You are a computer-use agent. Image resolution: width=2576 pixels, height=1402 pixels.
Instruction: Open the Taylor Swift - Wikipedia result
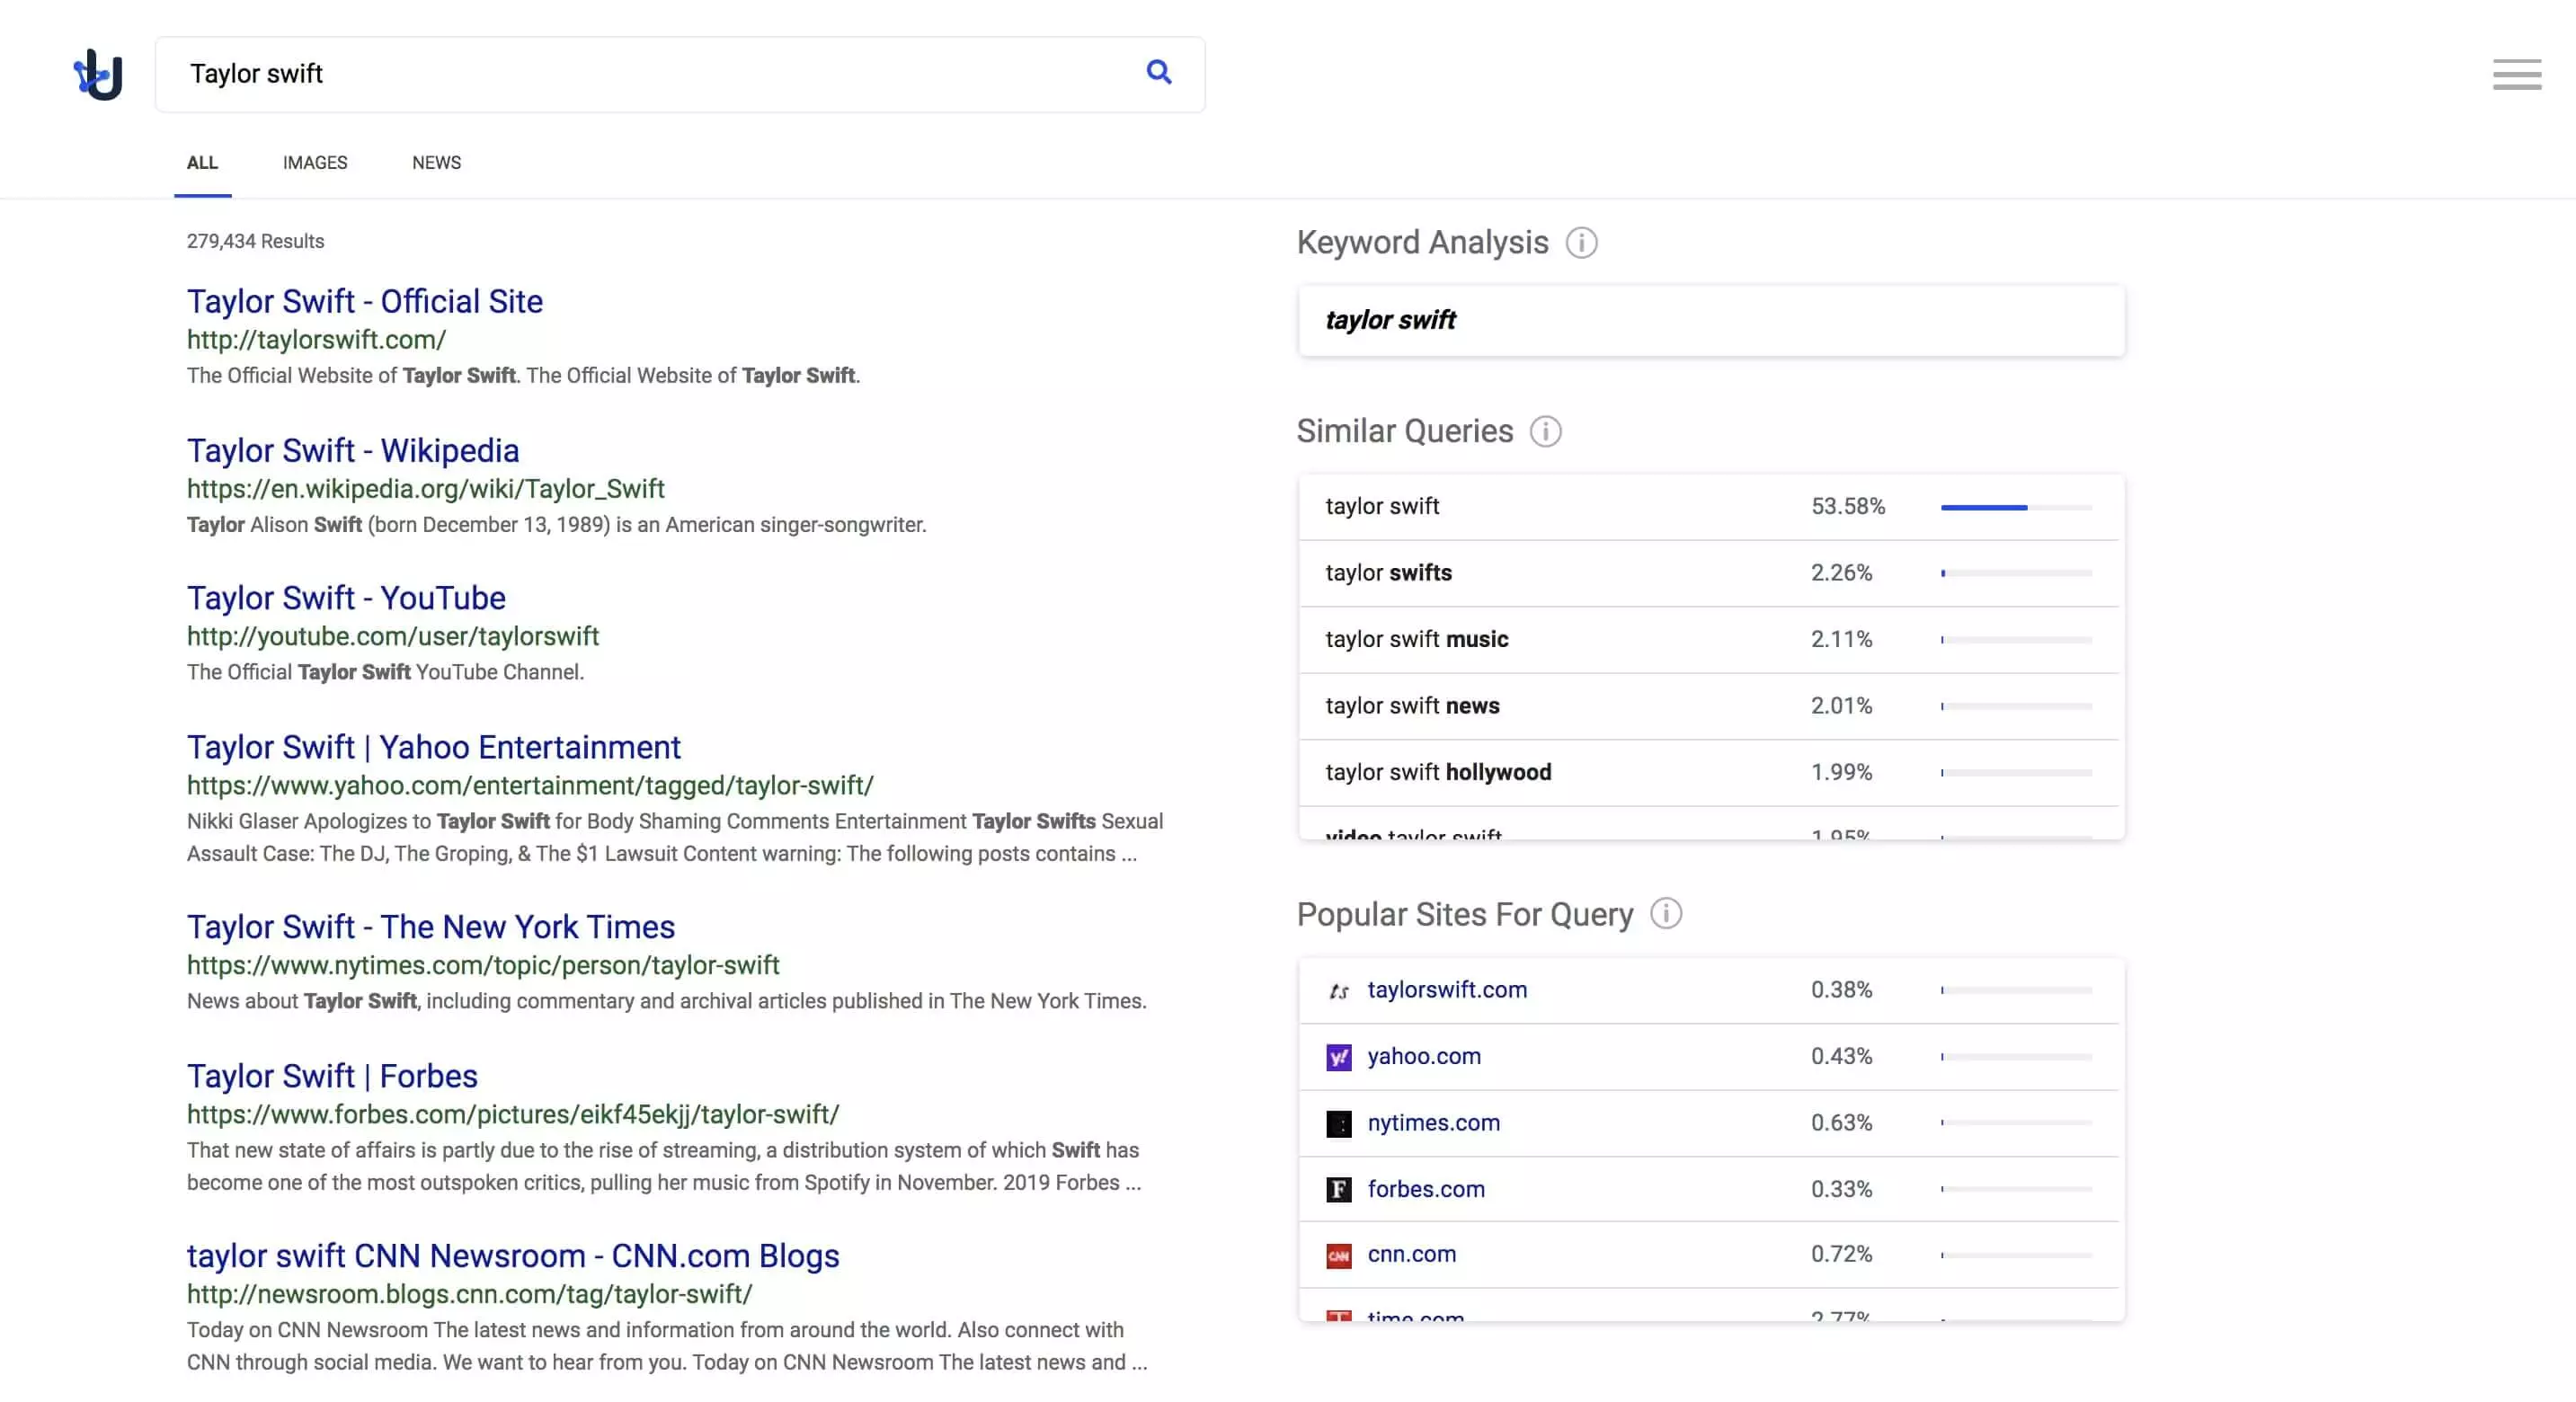353,450
